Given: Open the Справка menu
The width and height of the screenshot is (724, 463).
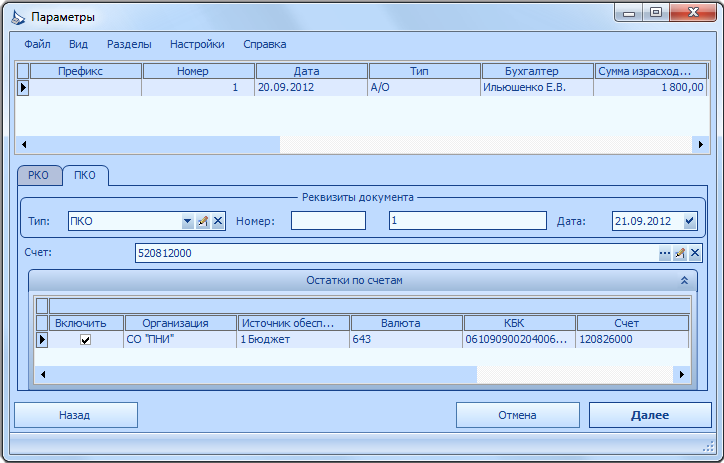Looking at the screenshot, I should (265, 44).
